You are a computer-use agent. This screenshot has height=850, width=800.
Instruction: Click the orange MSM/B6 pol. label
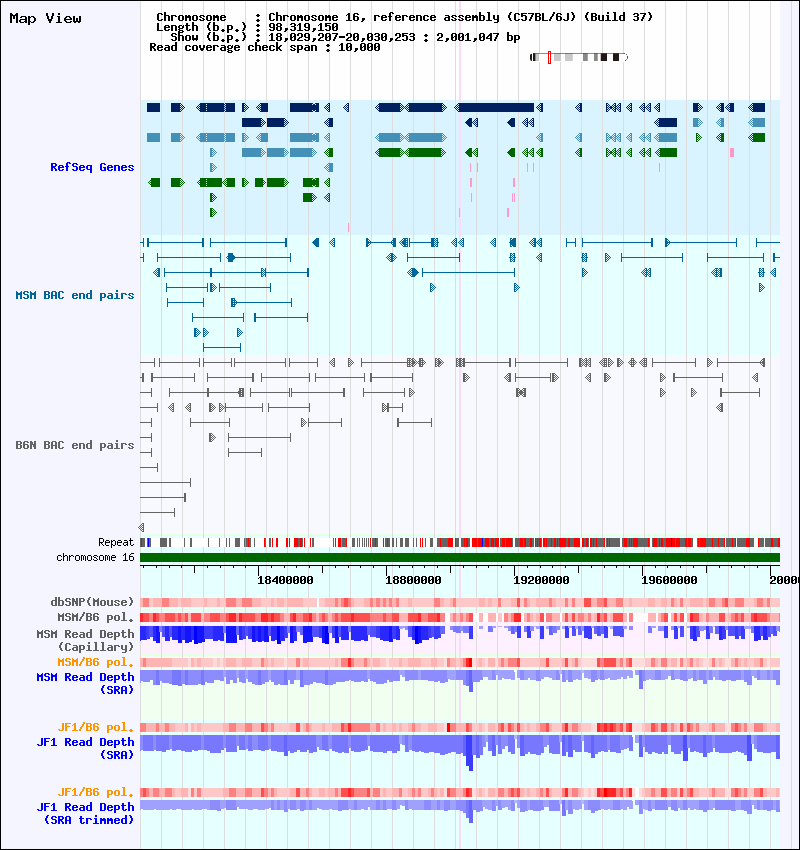tap(95, 662)
